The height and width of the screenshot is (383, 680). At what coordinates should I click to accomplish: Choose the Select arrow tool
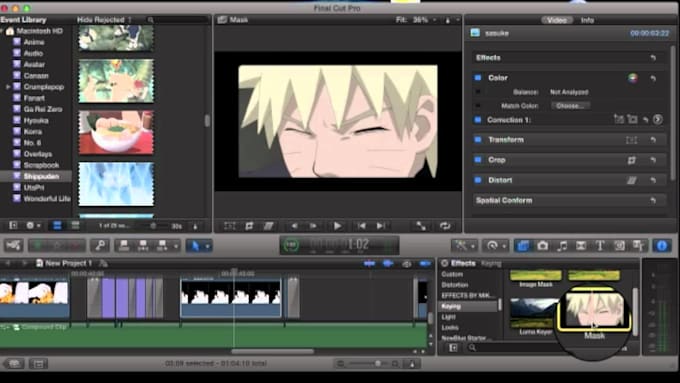point(195,246)
